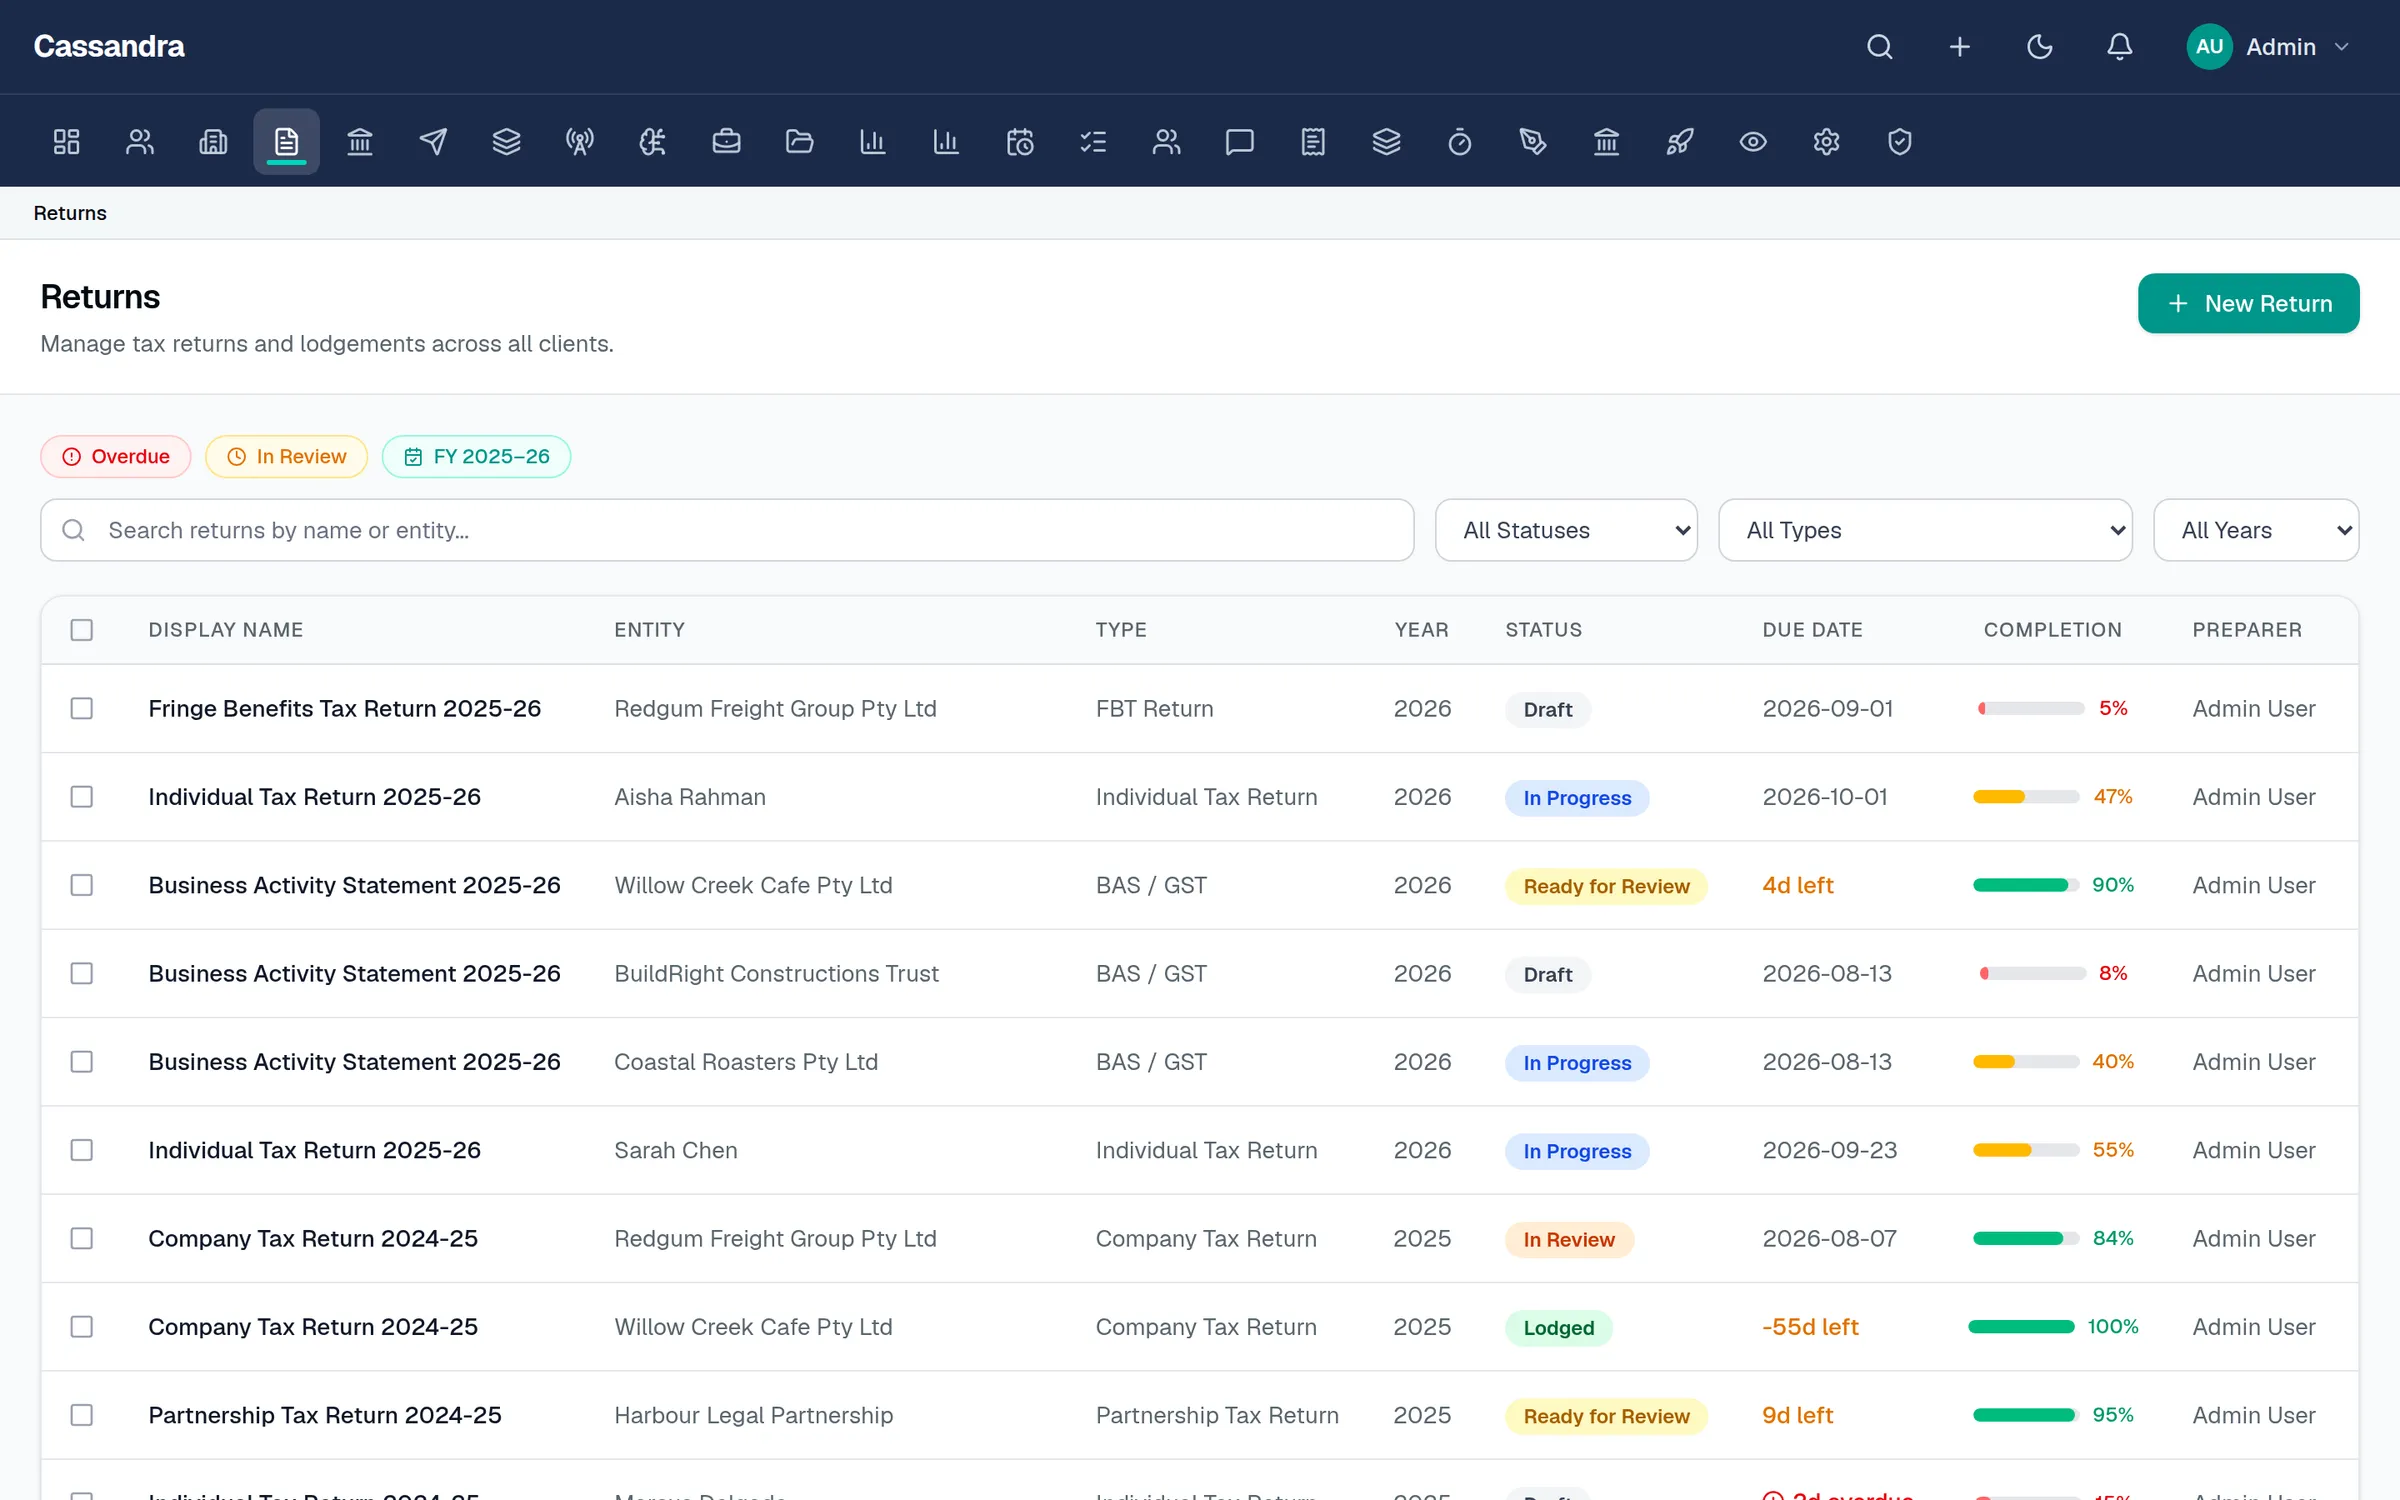Open the All Statuses dropdown
This screenshot has width=2400, height=1500.
pos(1566,530)
